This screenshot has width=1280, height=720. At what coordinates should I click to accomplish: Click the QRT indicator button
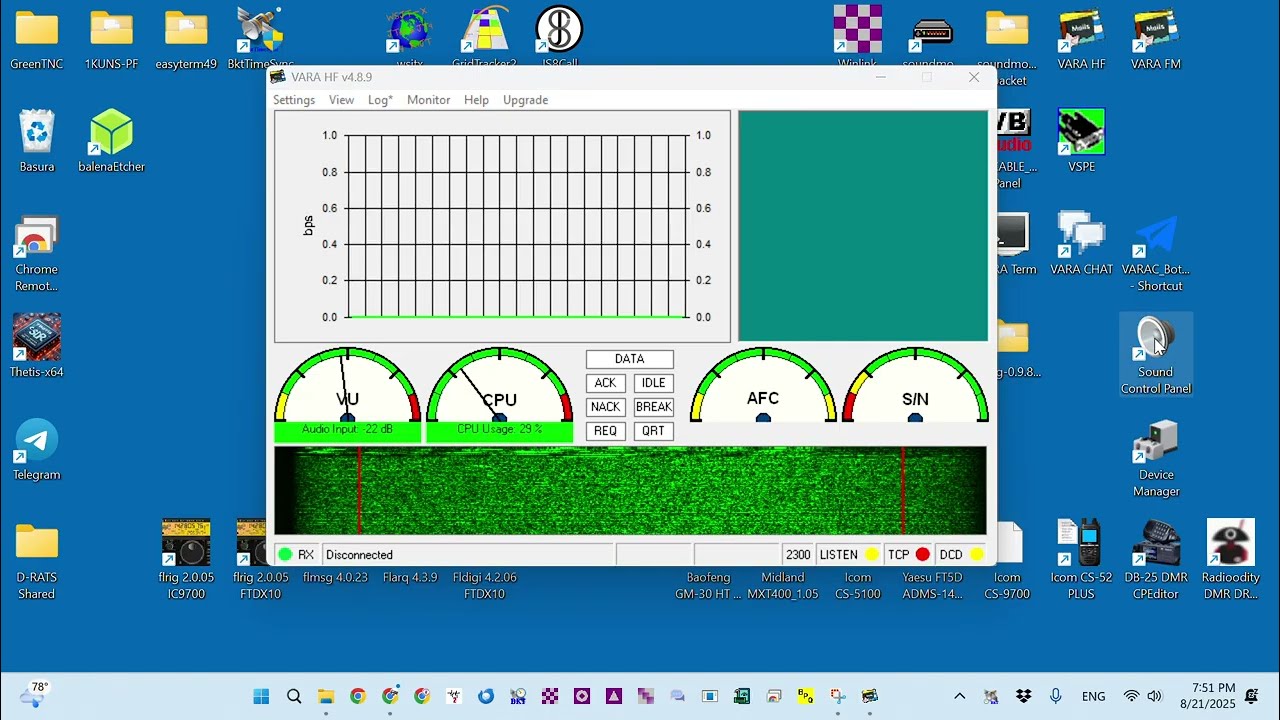click(653, 431)
